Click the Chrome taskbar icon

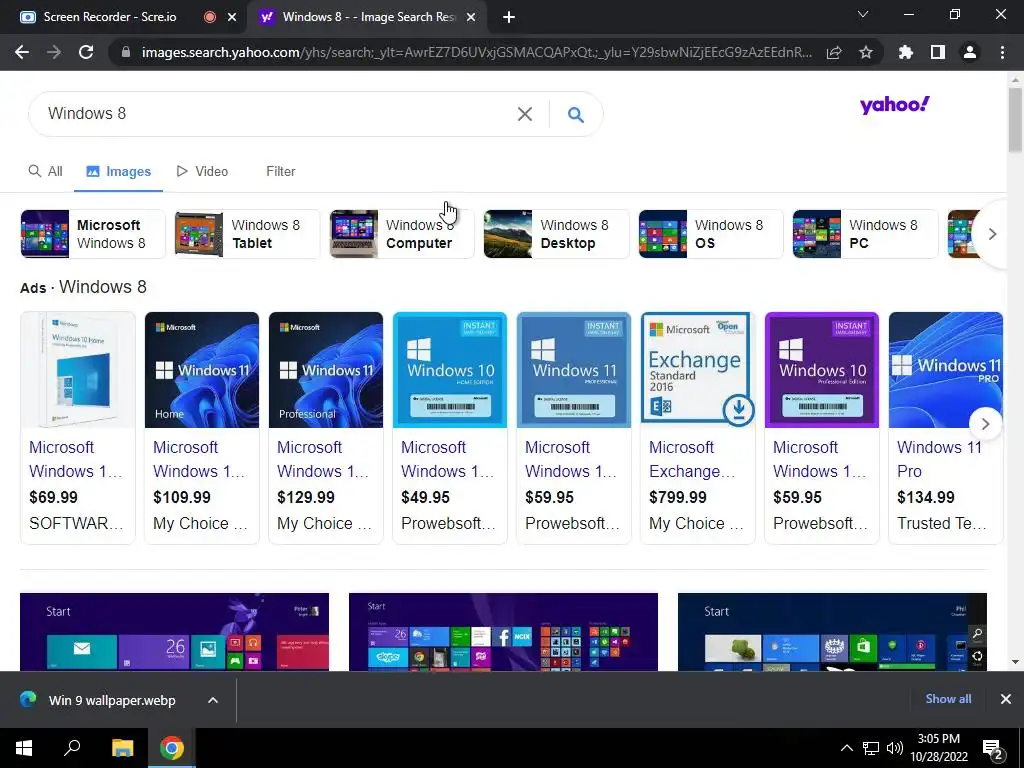172,748
